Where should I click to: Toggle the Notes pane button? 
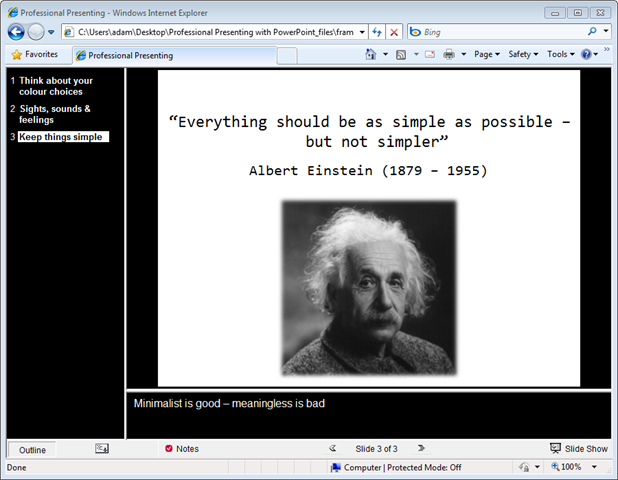pos(182,449)
